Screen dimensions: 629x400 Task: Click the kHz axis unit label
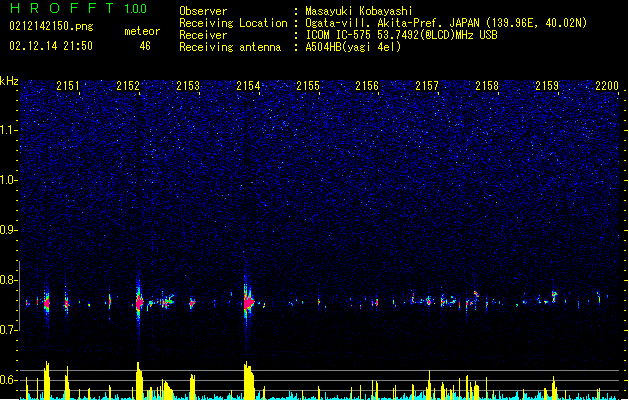click(x=9, y=81)
